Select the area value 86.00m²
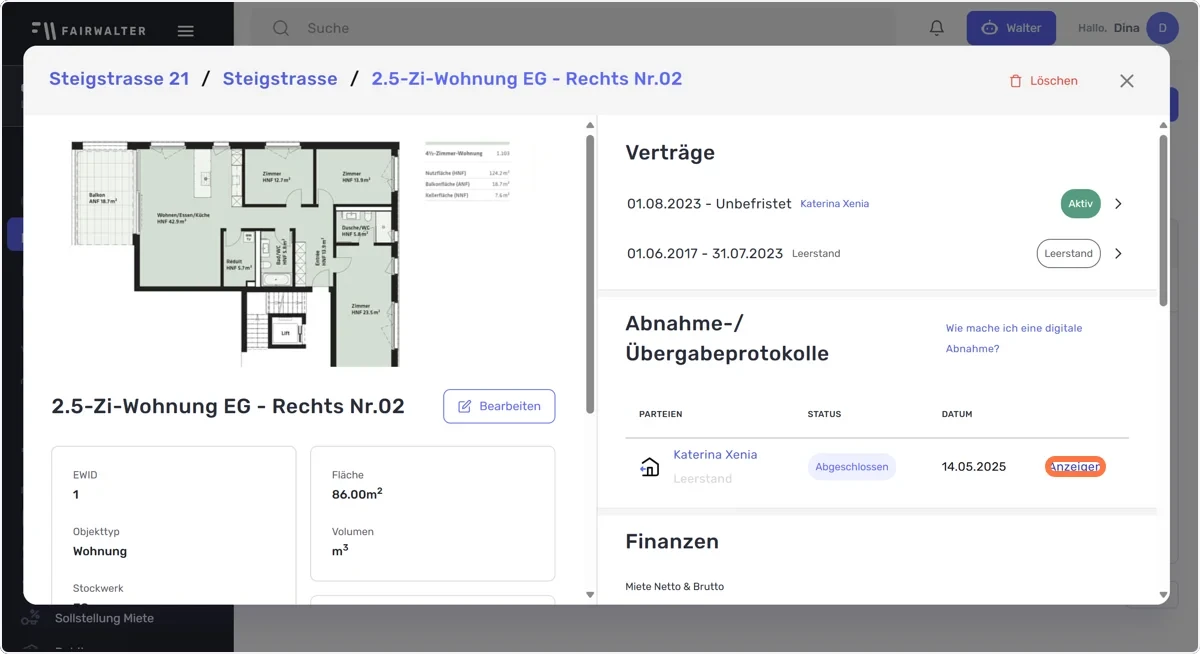1200x654 pixels. click(x=357, y=494)
